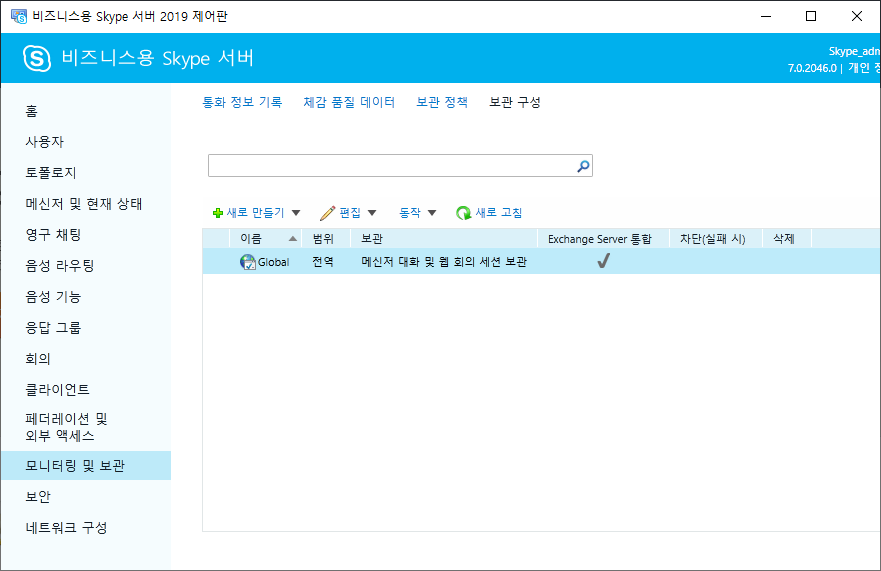881x571 pixels.
Task: Switch to 체감 품질 데이터 tab
Action: pos(349,102)
